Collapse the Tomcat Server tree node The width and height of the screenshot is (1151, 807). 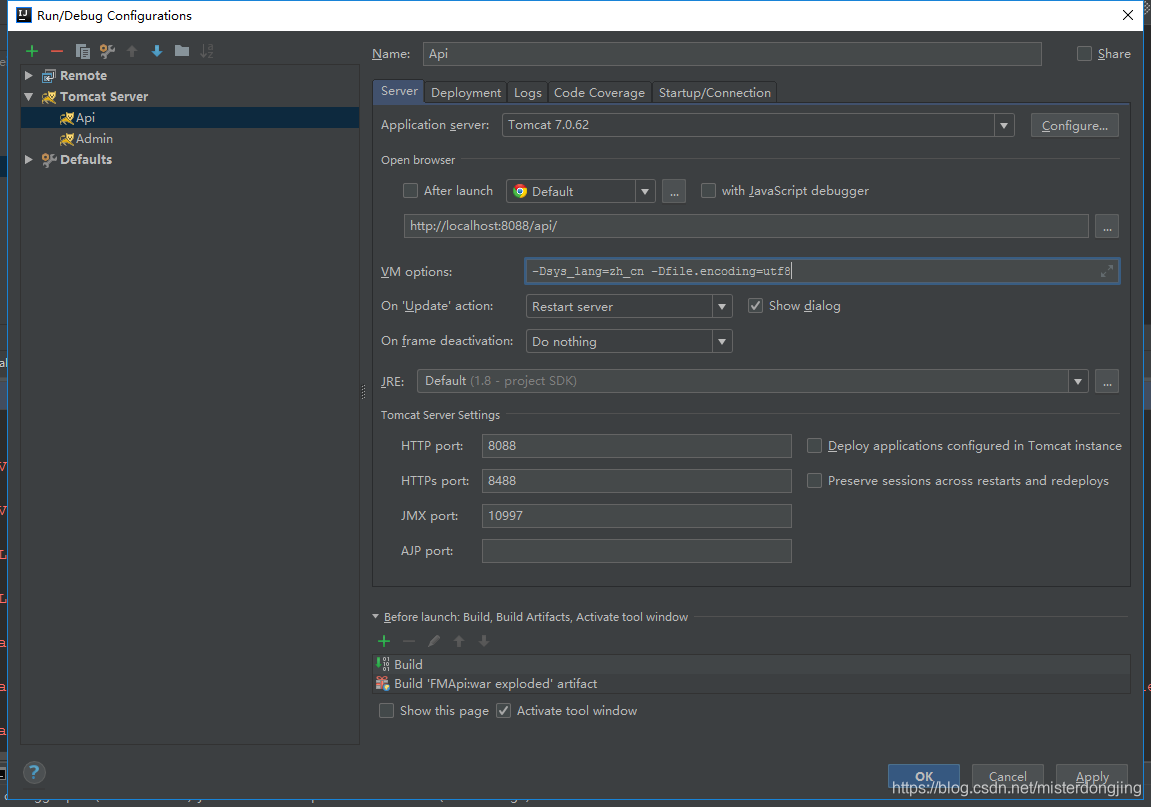coord(29,97)
